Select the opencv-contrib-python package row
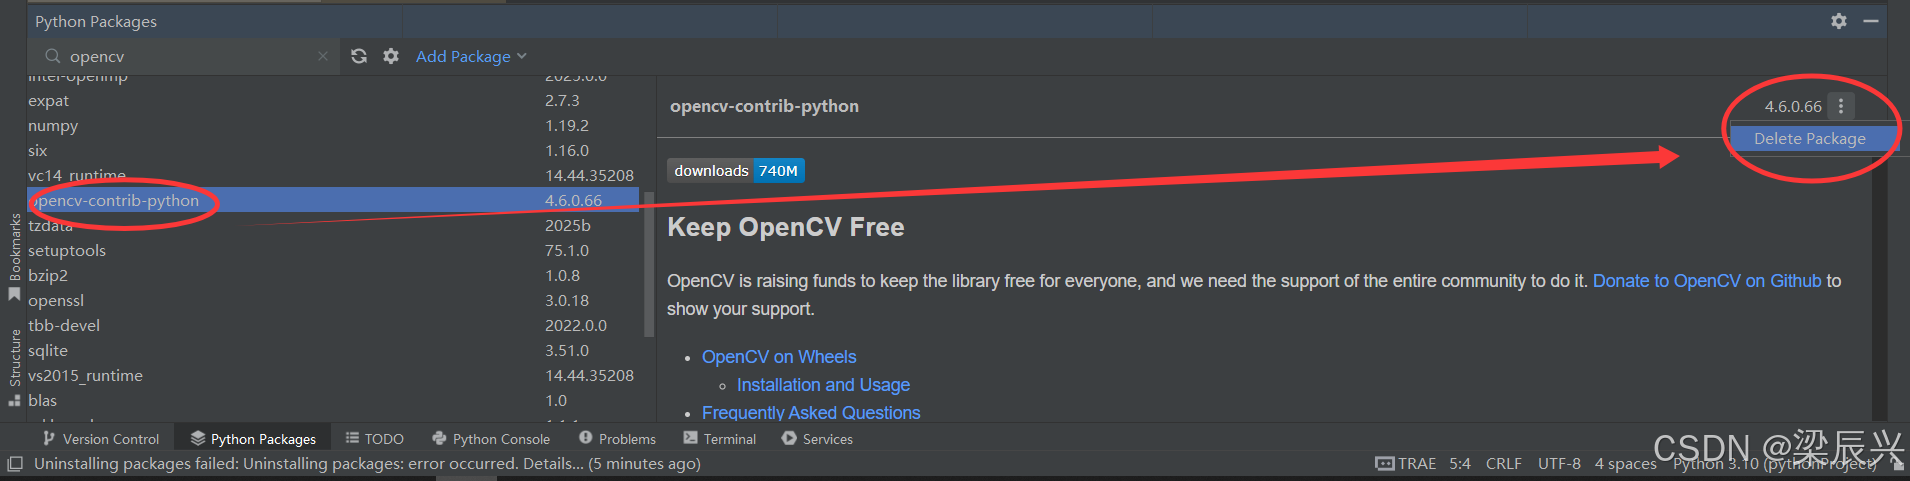The height and width of the screenshot is (481, 1910). [x=333, y=200]
